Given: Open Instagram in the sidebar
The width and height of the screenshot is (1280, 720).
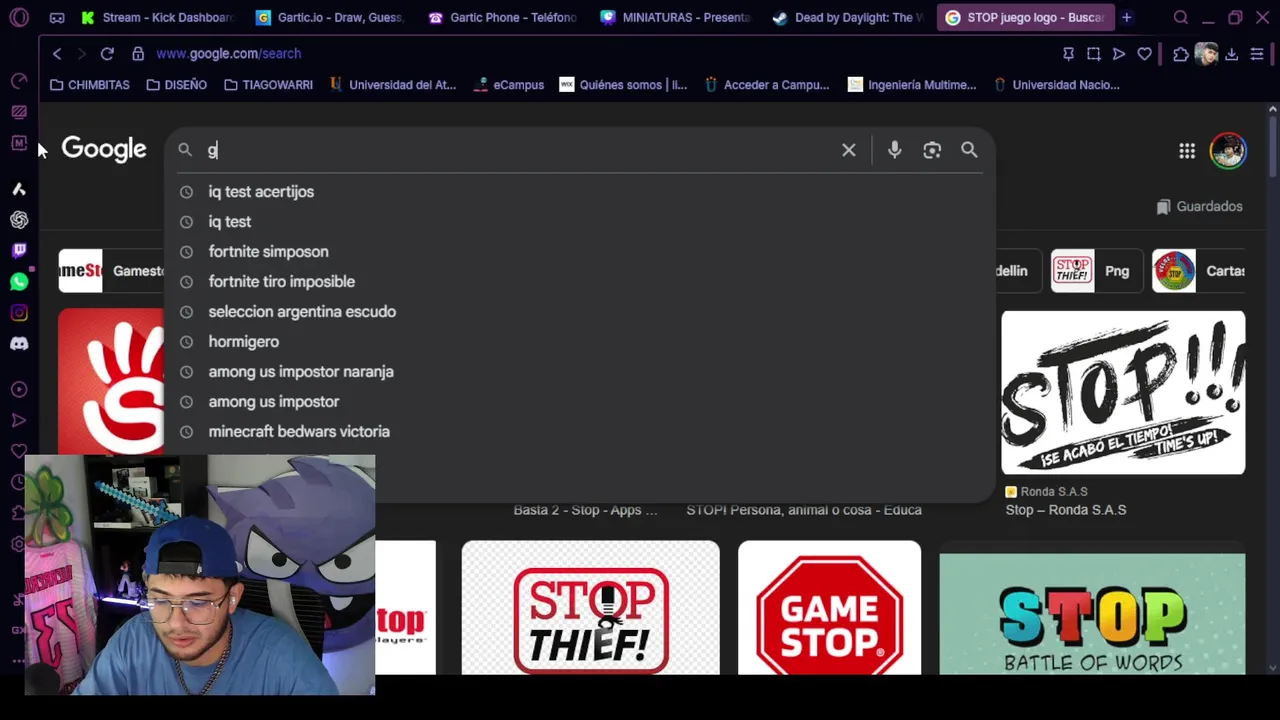Looking at the screenshot, I should tap(19, 313).
